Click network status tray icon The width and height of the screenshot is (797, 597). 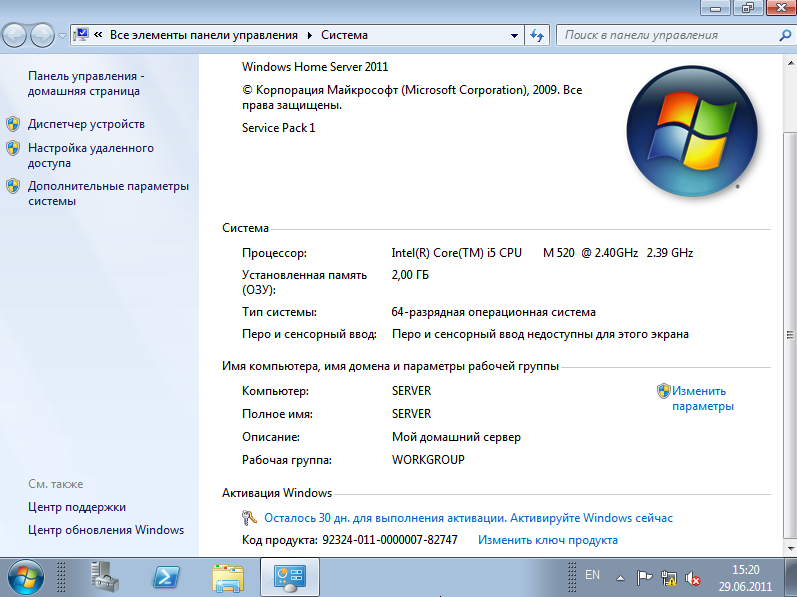(669, 578)
